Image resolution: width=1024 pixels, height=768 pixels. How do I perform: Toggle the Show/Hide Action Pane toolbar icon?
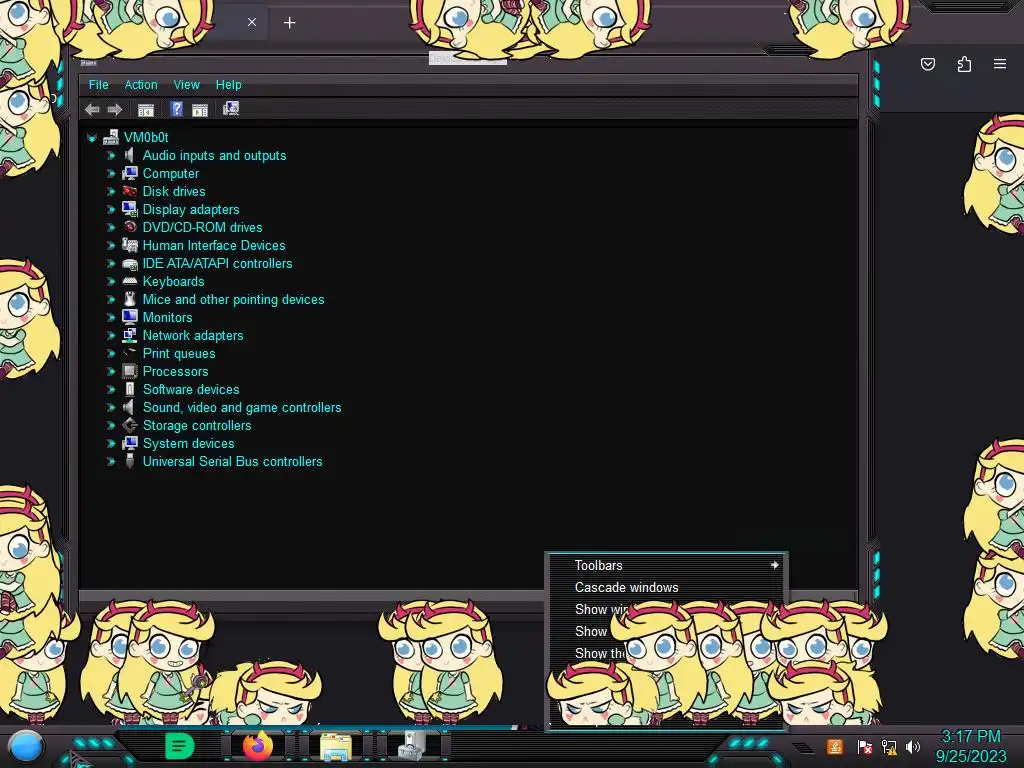pos(200,109)
